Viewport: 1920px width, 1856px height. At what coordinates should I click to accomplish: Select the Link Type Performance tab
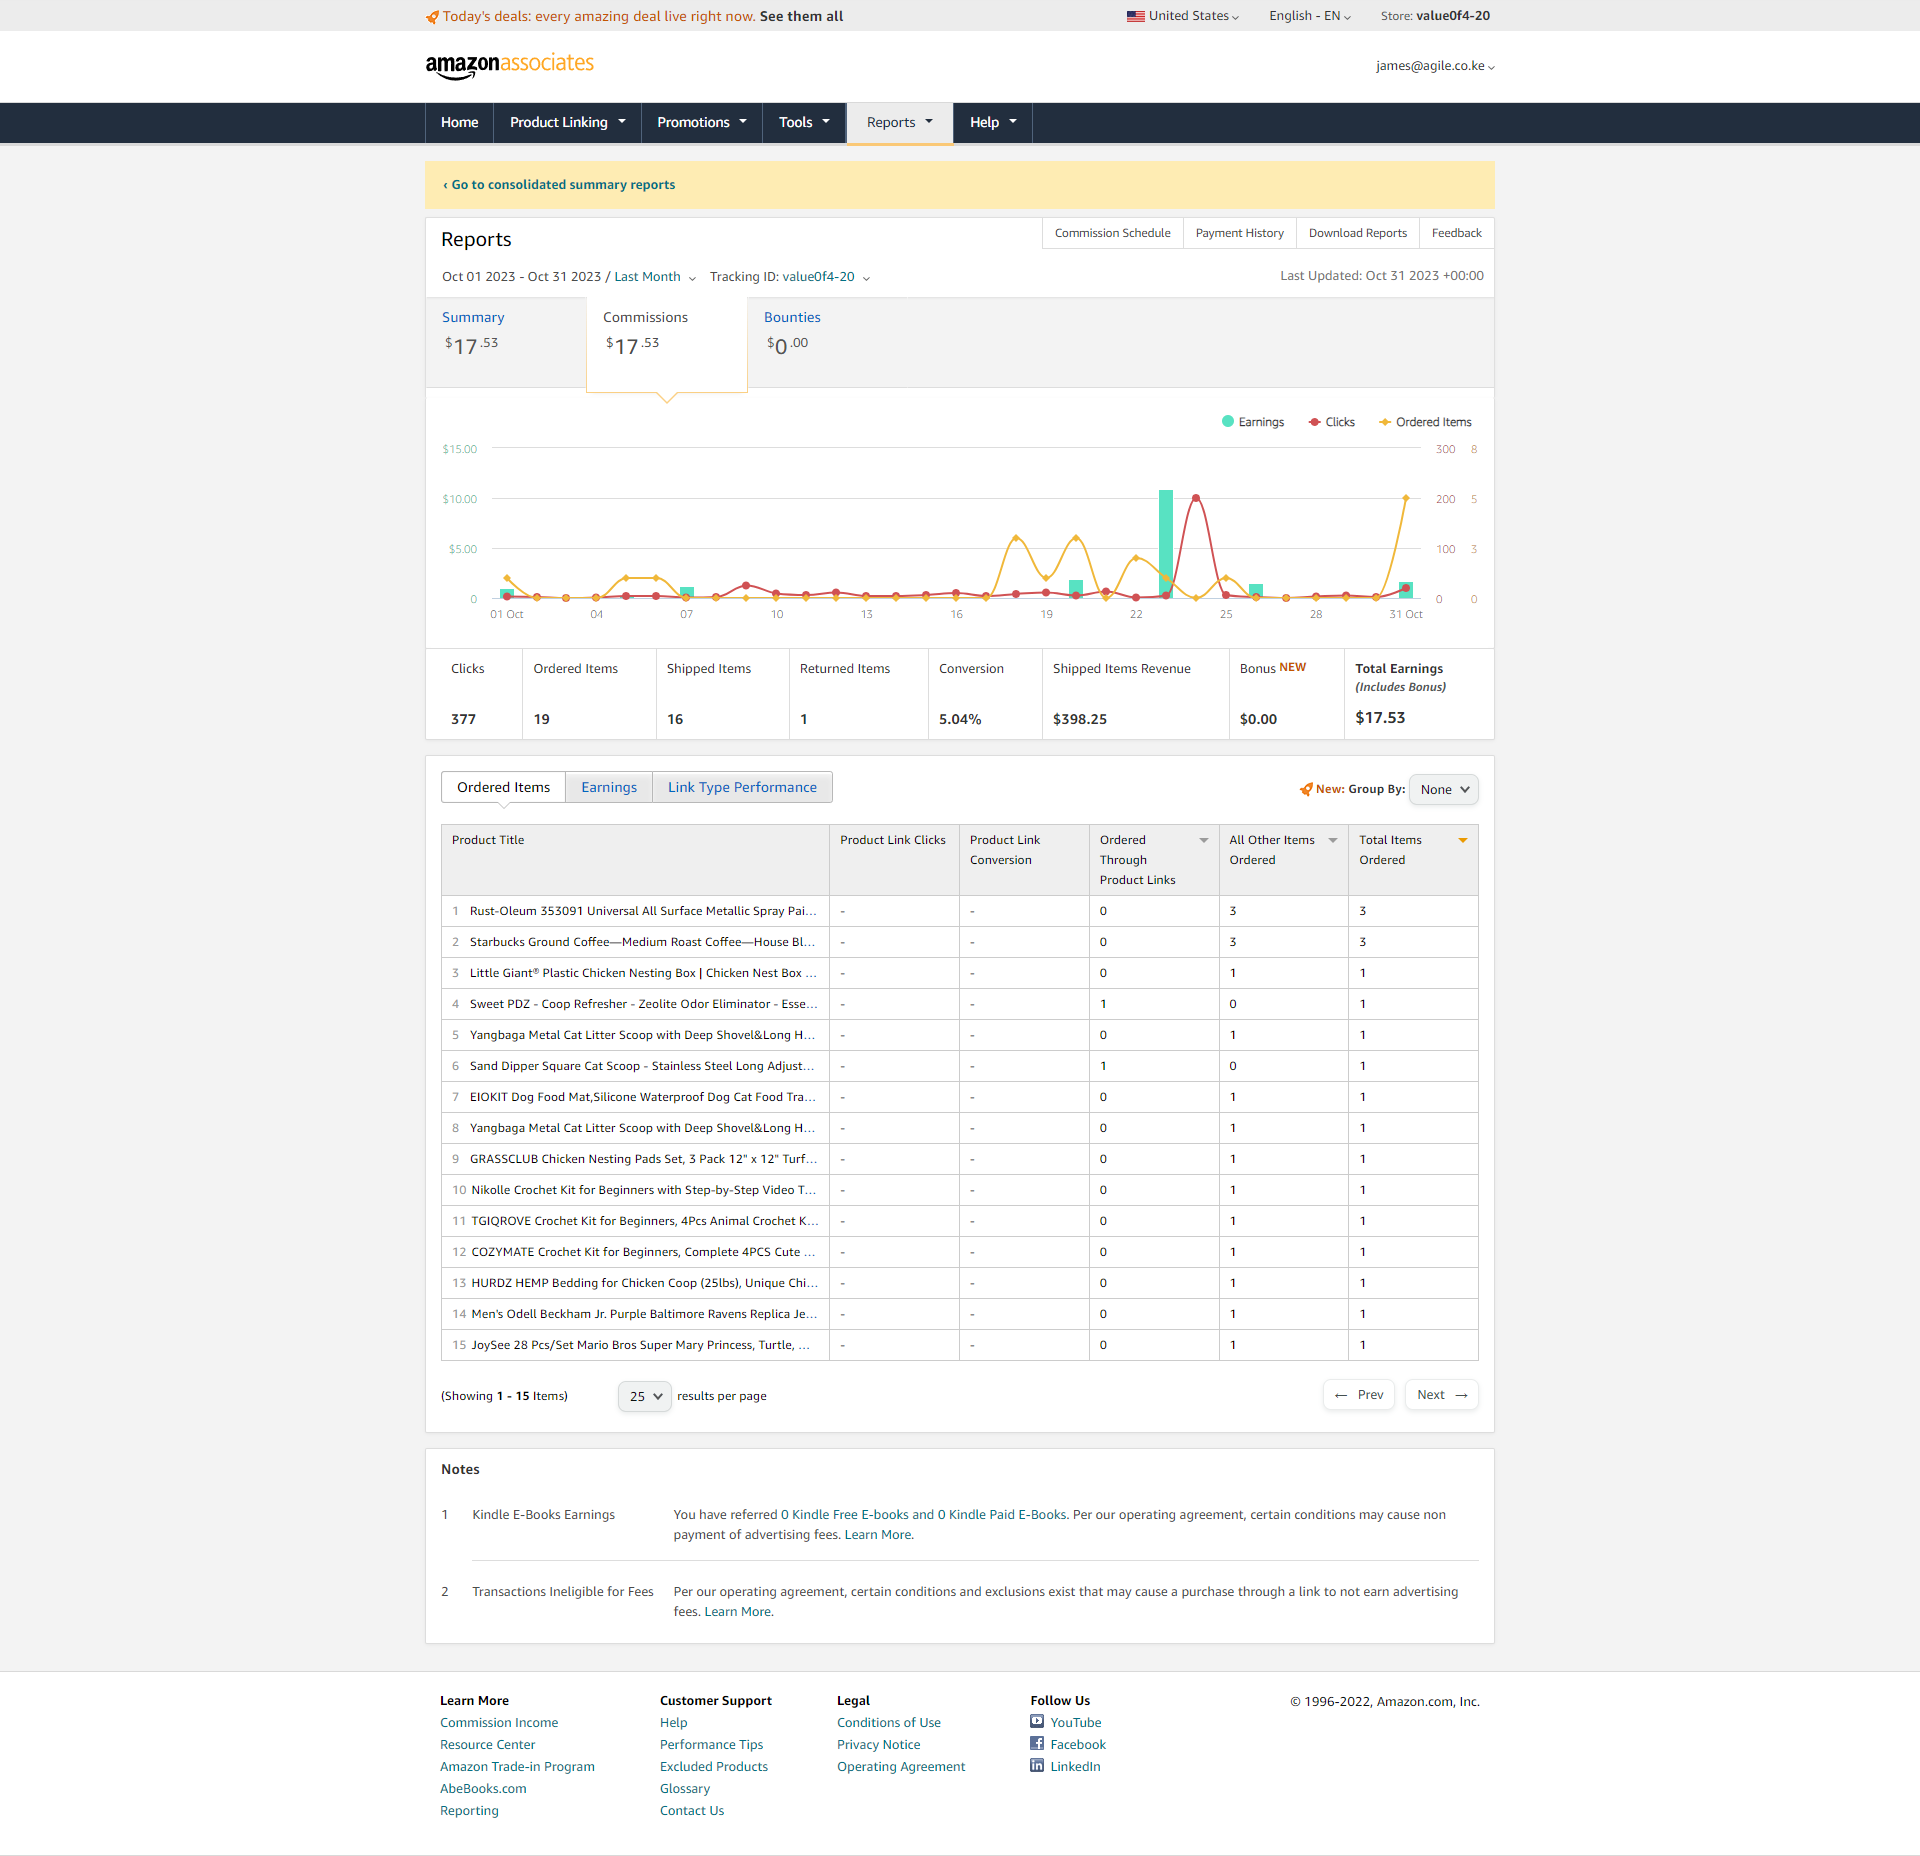tap(742, 787)
